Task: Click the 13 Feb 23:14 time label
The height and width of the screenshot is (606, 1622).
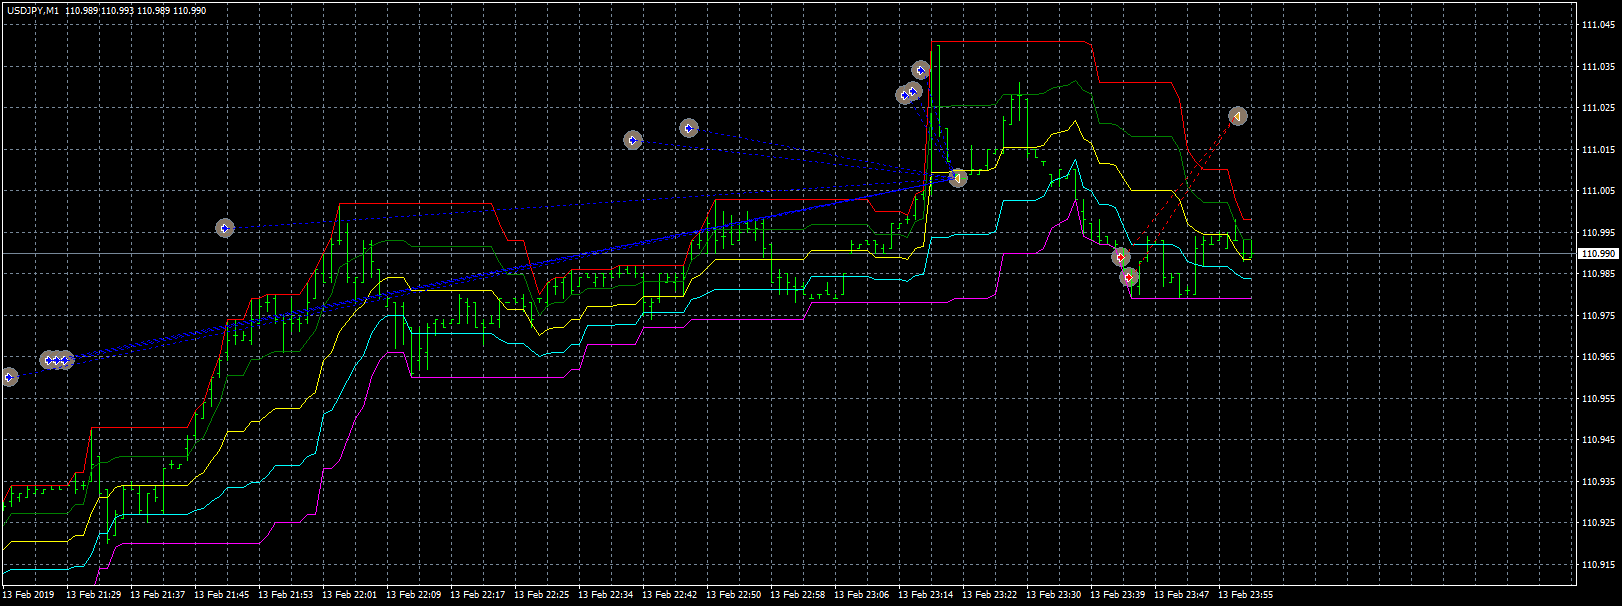Action: (925, 595)
